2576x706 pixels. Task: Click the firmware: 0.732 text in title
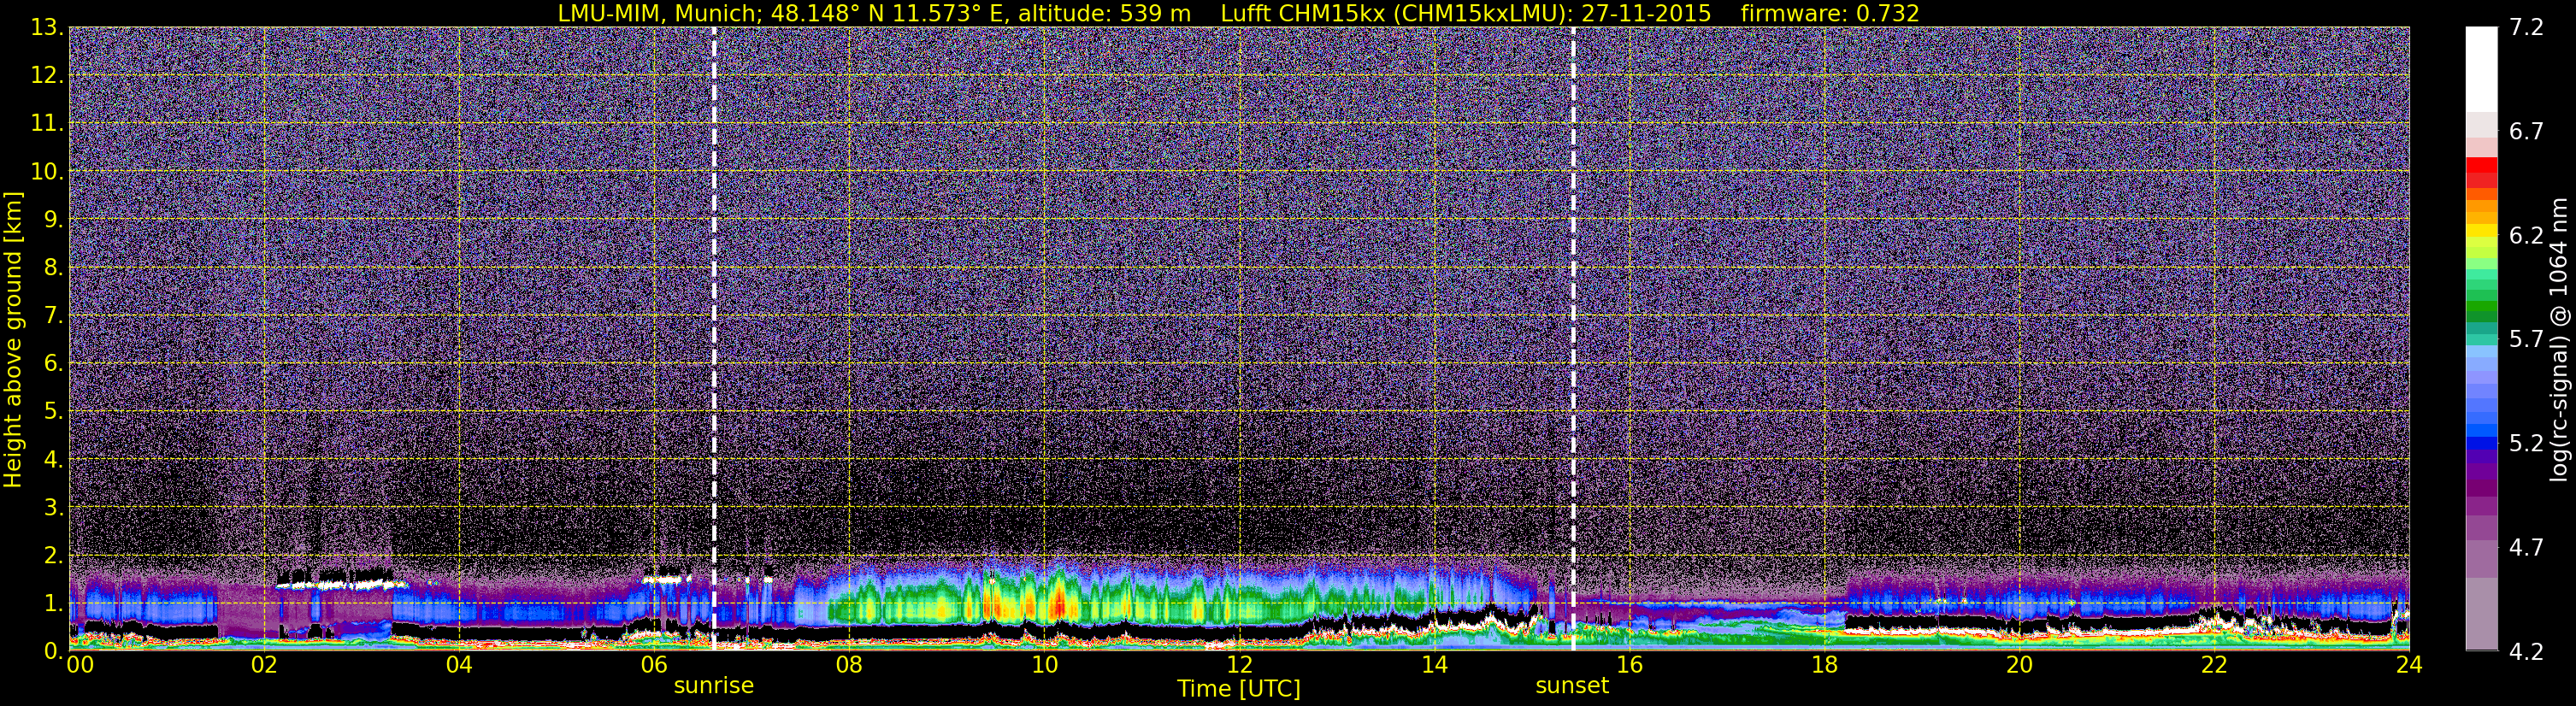(1830, 14)
